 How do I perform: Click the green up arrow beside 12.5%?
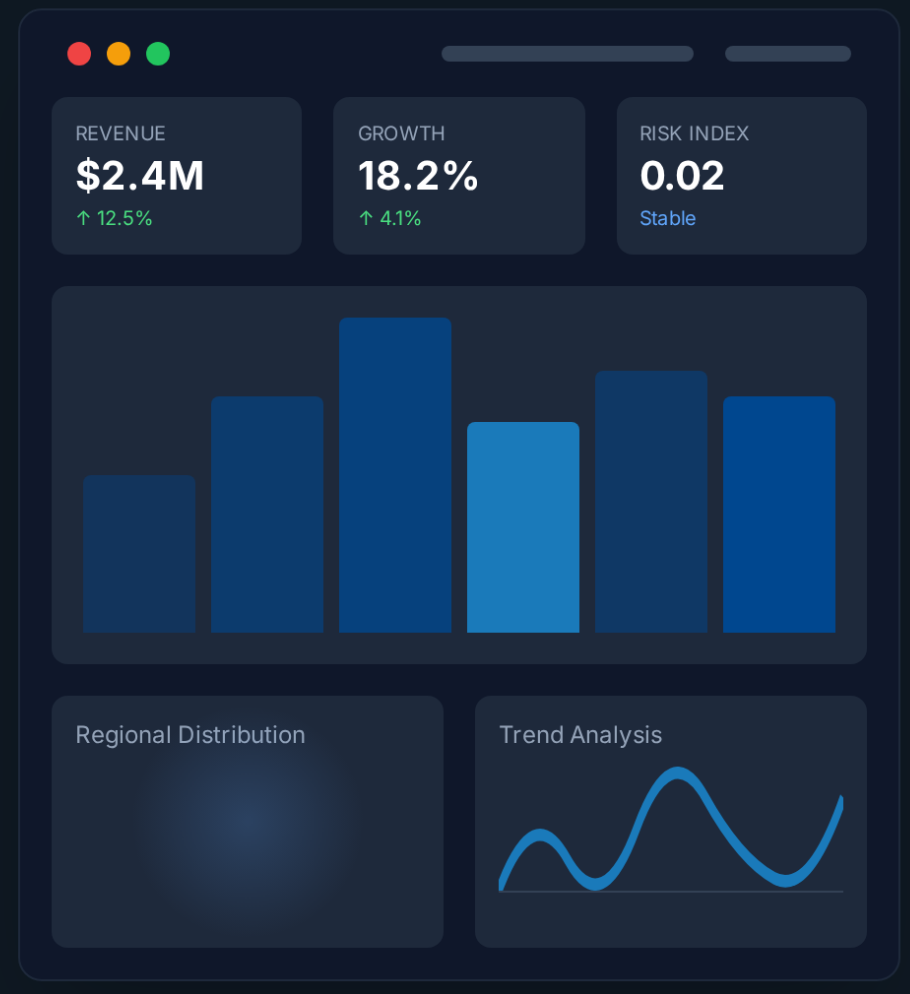point(83,218)
